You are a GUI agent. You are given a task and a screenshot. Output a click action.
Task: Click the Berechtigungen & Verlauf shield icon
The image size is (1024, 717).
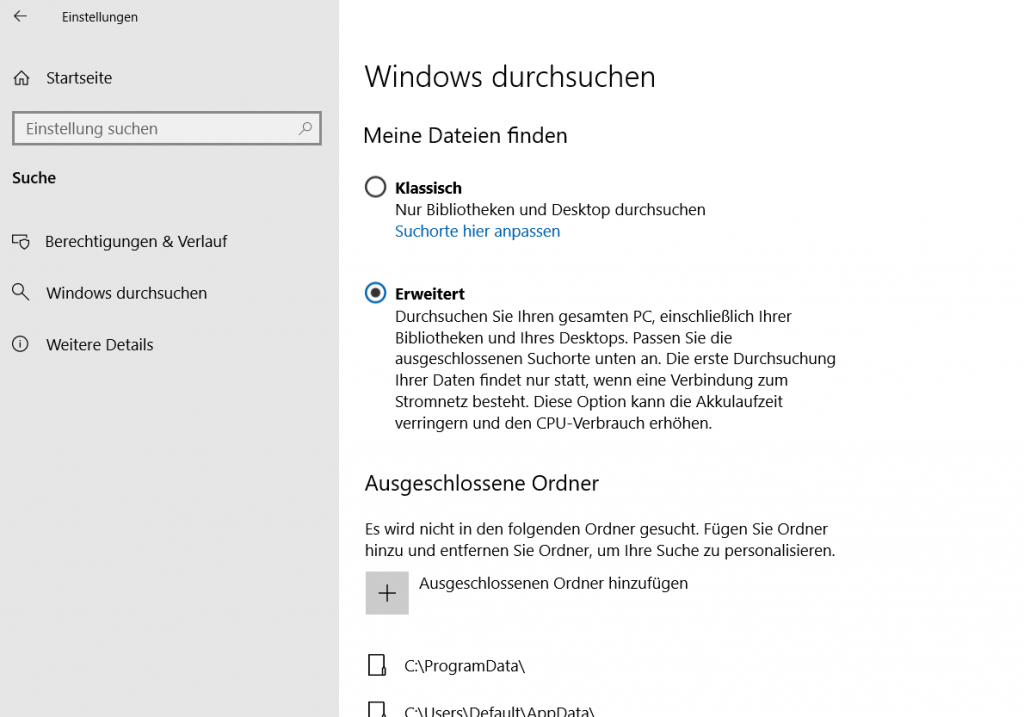(21, 242)
